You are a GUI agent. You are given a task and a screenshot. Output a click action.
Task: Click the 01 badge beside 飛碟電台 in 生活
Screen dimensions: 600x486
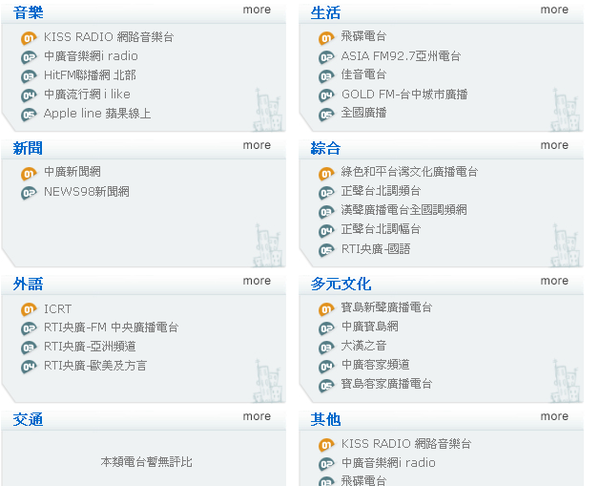326,38
